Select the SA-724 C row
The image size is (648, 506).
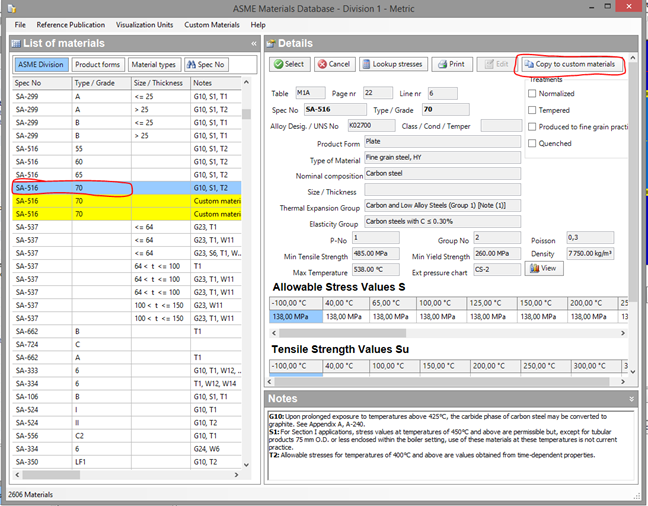[127, 344]
